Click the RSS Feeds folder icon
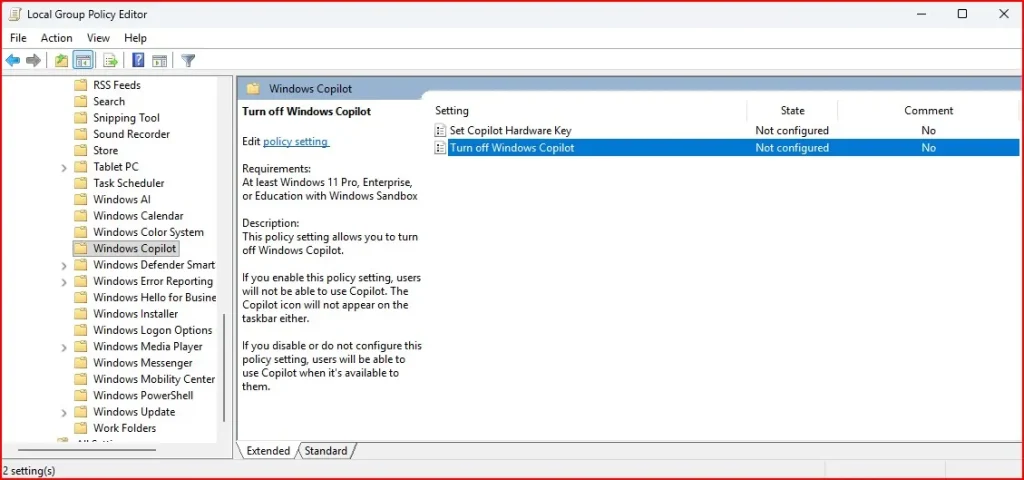This screenshot has width=1024, height=480. point(81,85)
